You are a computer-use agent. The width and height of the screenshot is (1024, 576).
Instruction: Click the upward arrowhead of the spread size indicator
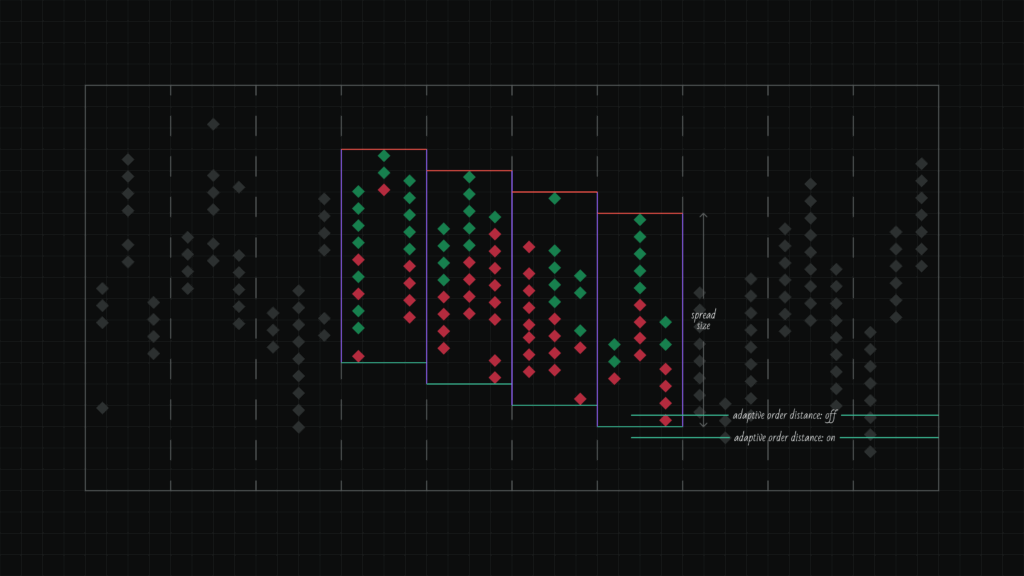pyautogui.click(x=703, y=215)
